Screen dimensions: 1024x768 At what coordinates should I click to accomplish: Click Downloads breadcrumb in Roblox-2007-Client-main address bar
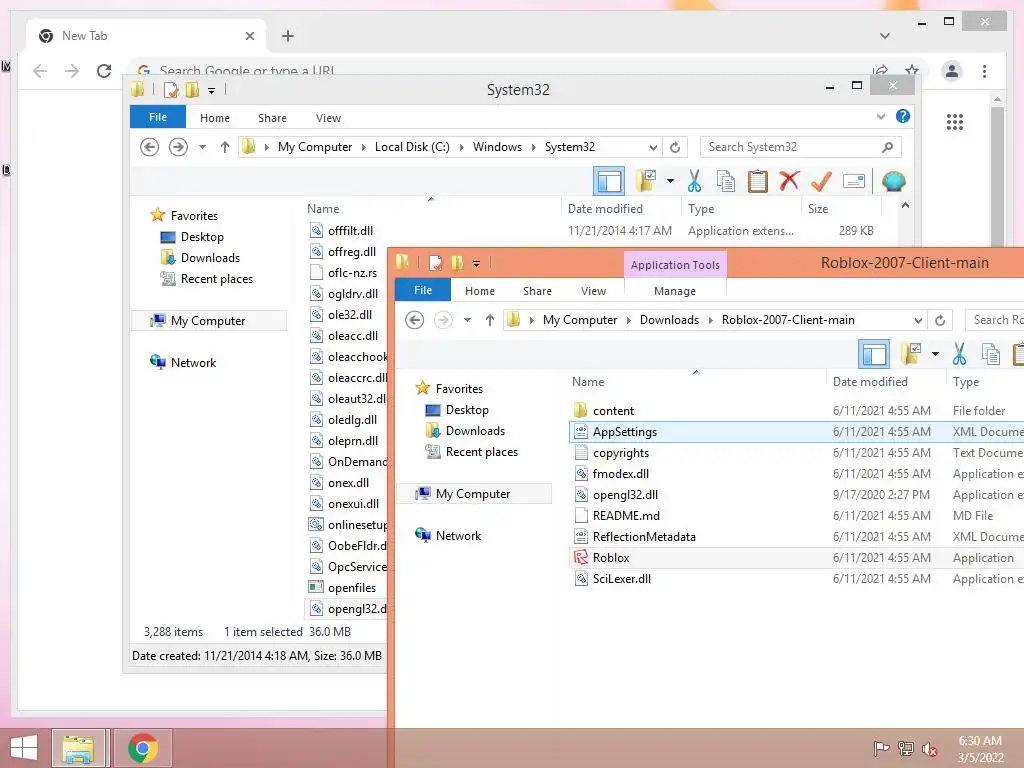[669, 320]
